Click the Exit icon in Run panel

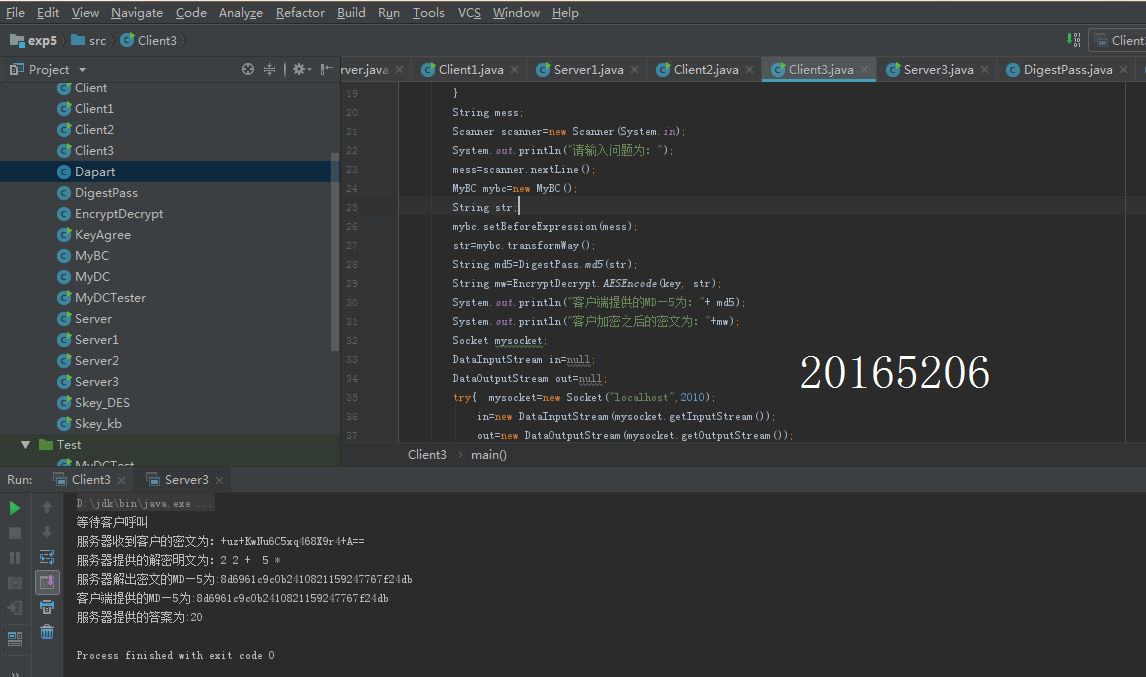[x=15, y=608]
